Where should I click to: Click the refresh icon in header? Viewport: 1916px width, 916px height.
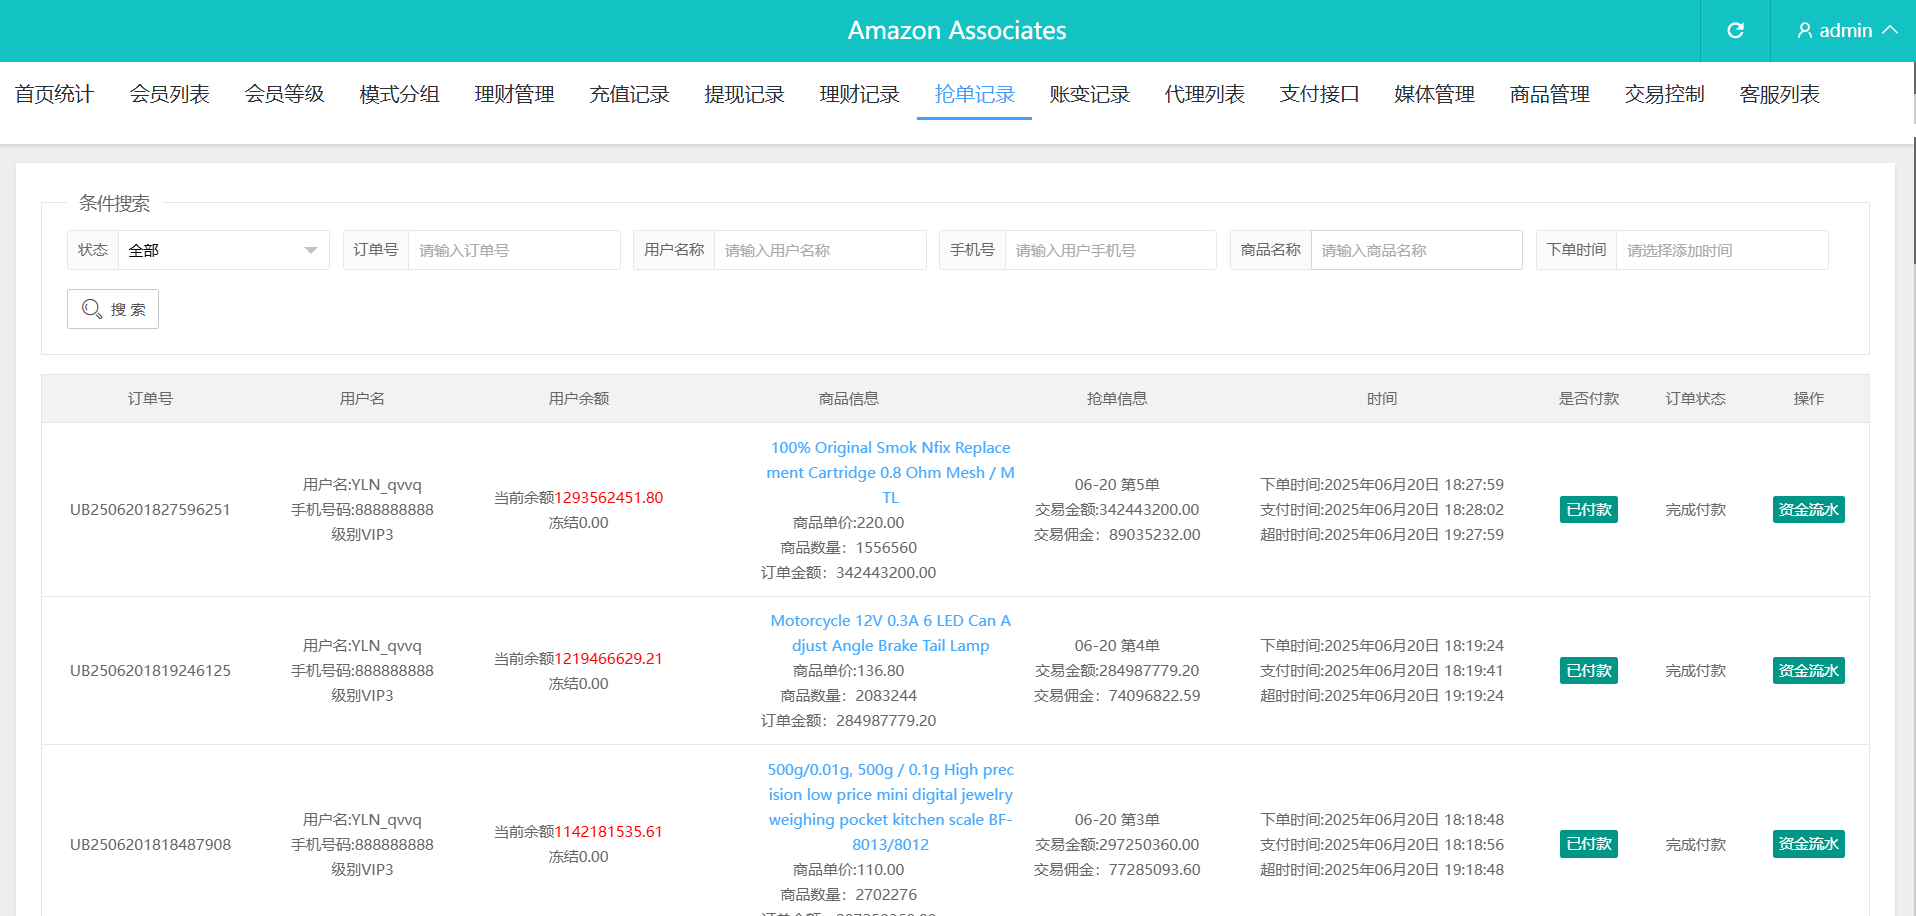(1735, 31)
